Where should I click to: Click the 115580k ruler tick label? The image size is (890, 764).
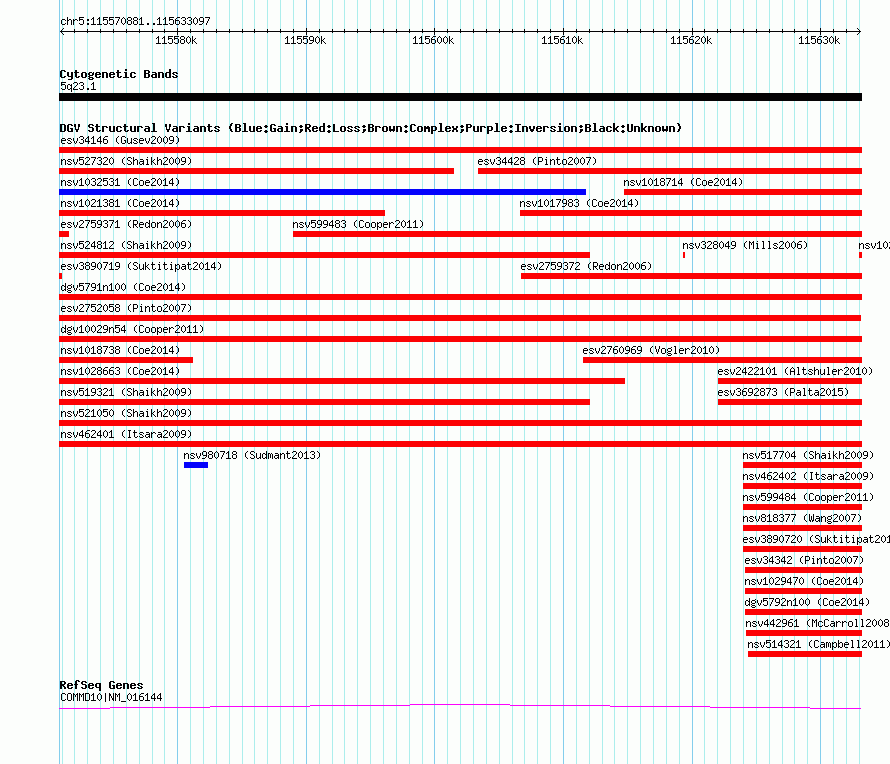[x=176, y=40]
